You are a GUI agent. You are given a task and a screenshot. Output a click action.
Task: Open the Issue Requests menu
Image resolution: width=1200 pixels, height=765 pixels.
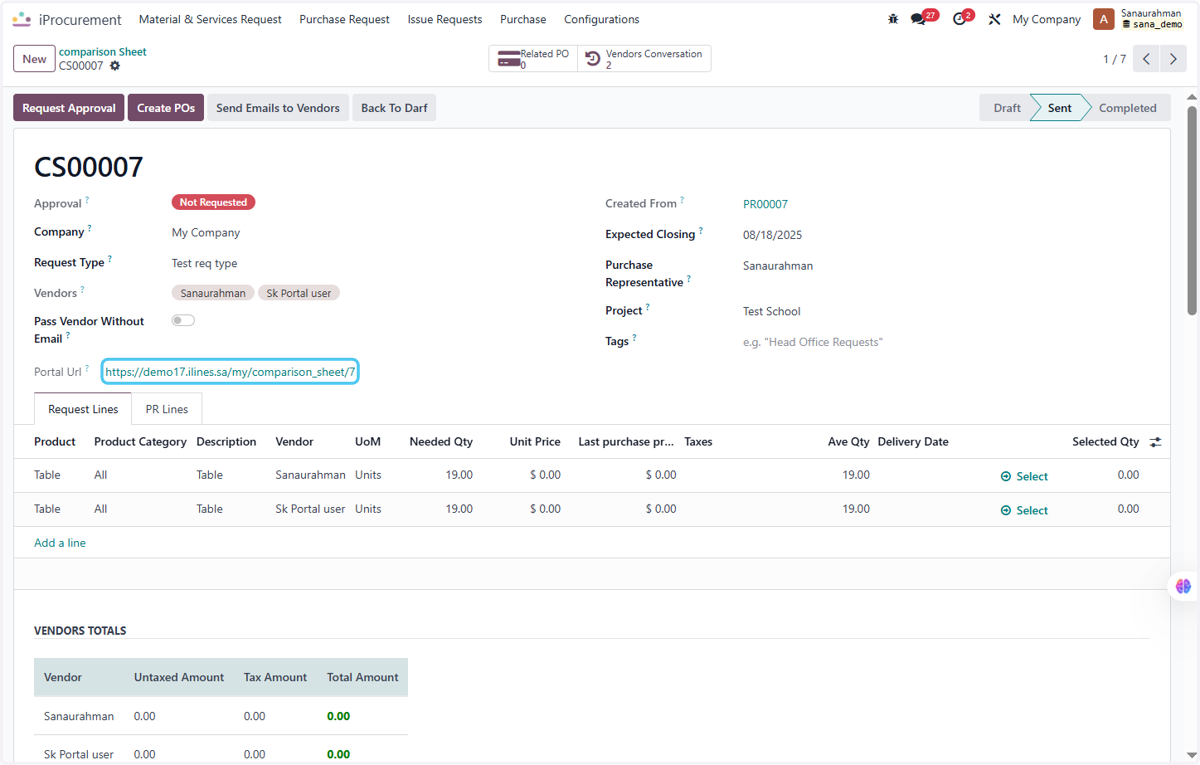click(x=445, y=19)
